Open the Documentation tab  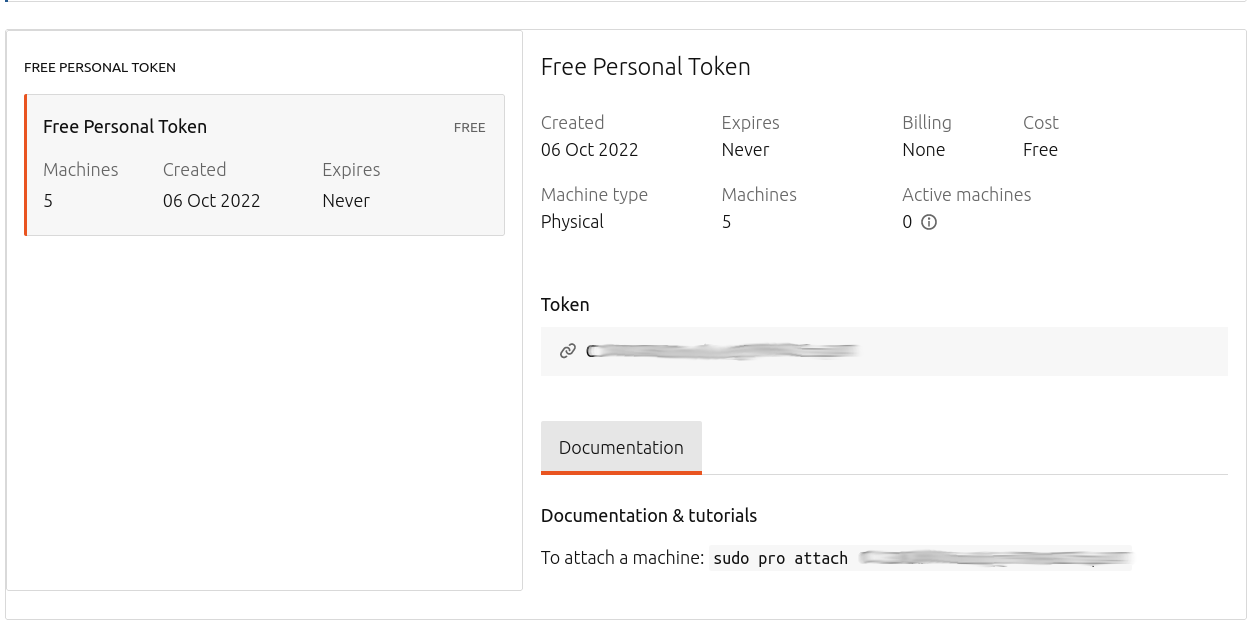coord(621,447)
